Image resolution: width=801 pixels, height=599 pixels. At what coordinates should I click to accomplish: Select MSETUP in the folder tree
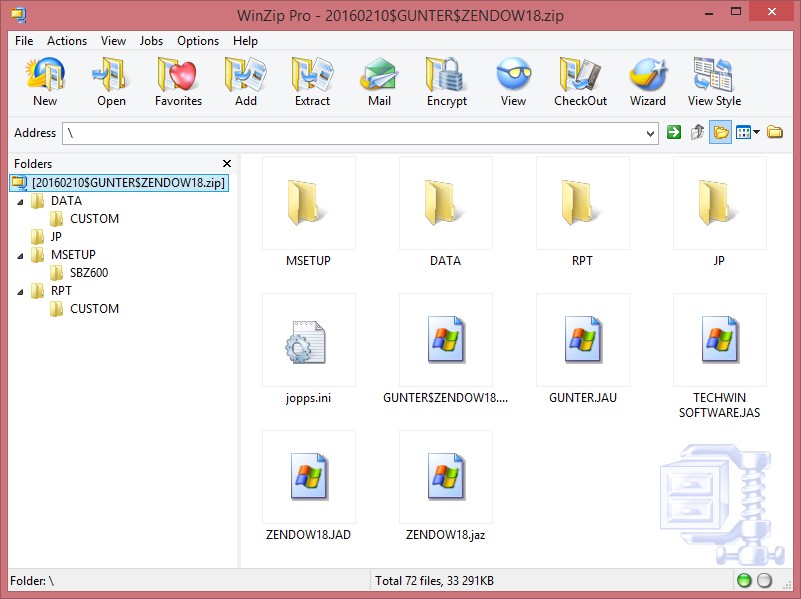point(73,254)
